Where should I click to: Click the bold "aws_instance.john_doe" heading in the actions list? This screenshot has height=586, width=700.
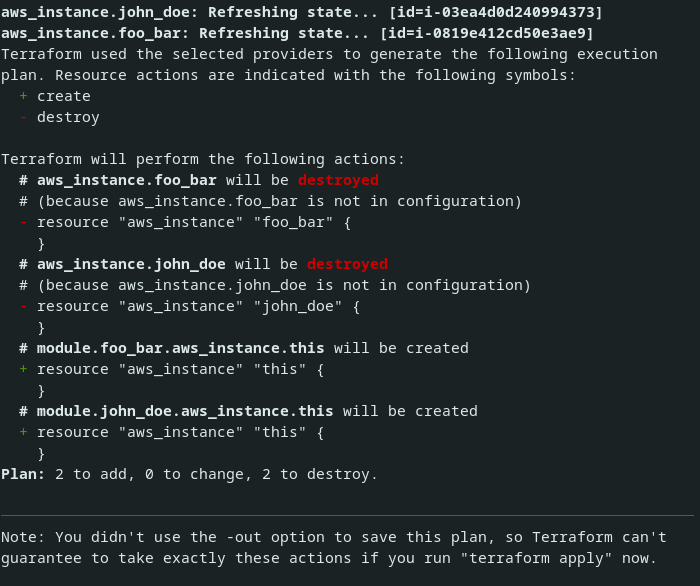131,264
